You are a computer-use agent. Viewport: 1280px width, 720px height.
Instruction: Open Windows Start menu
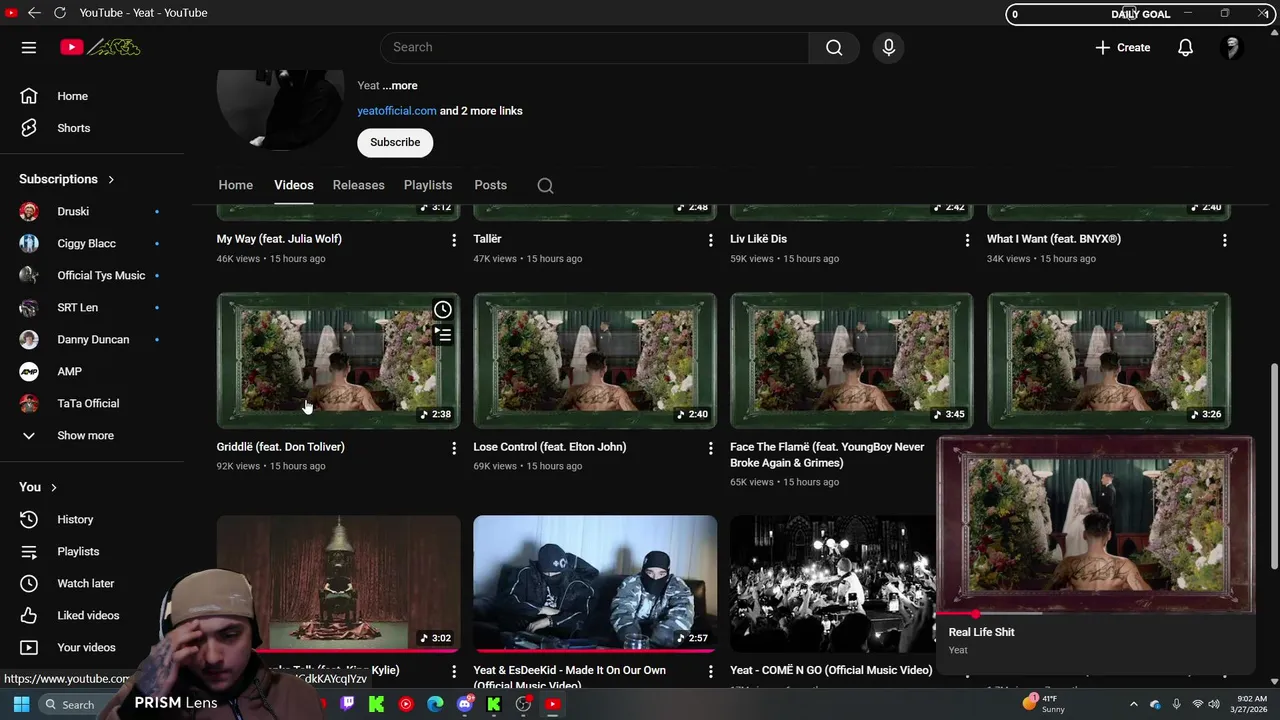tap(21, 704)
